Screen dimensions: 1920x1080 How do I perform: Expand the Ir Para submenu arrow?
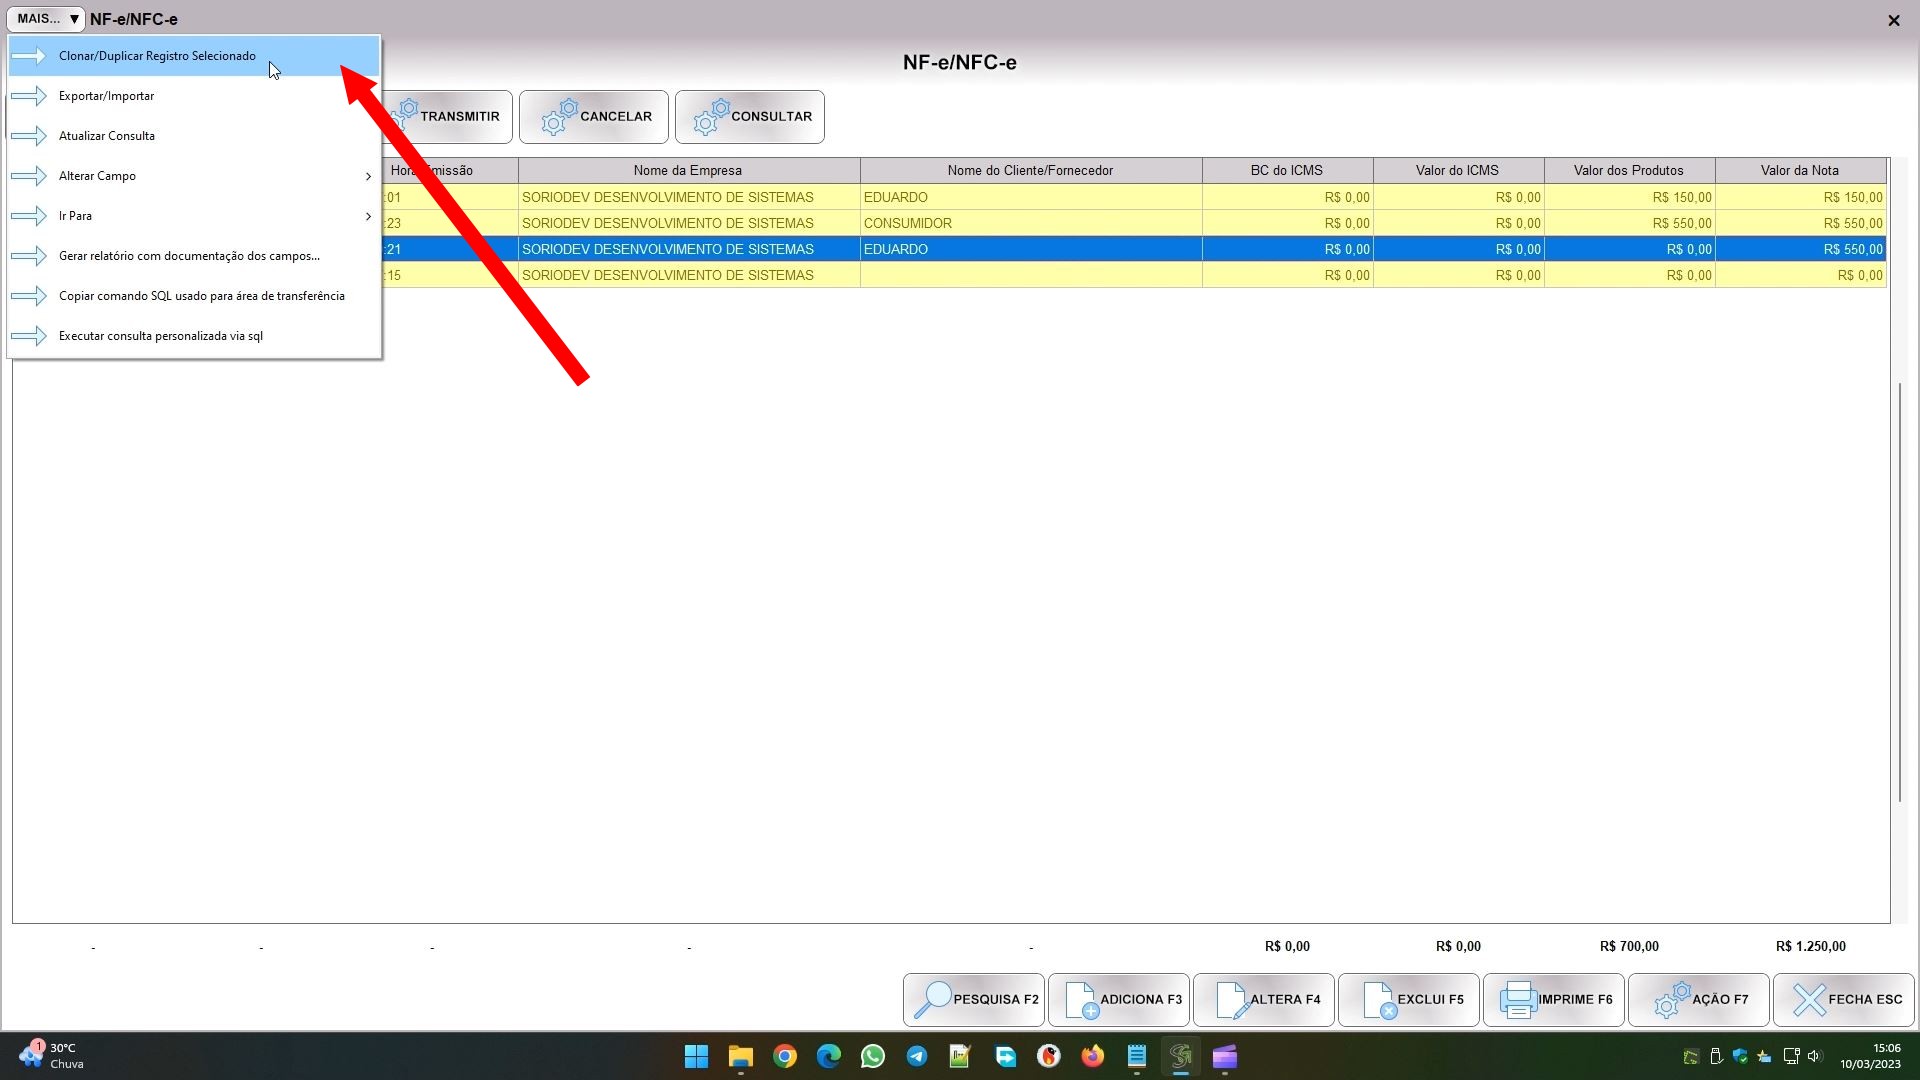point(368,216)
